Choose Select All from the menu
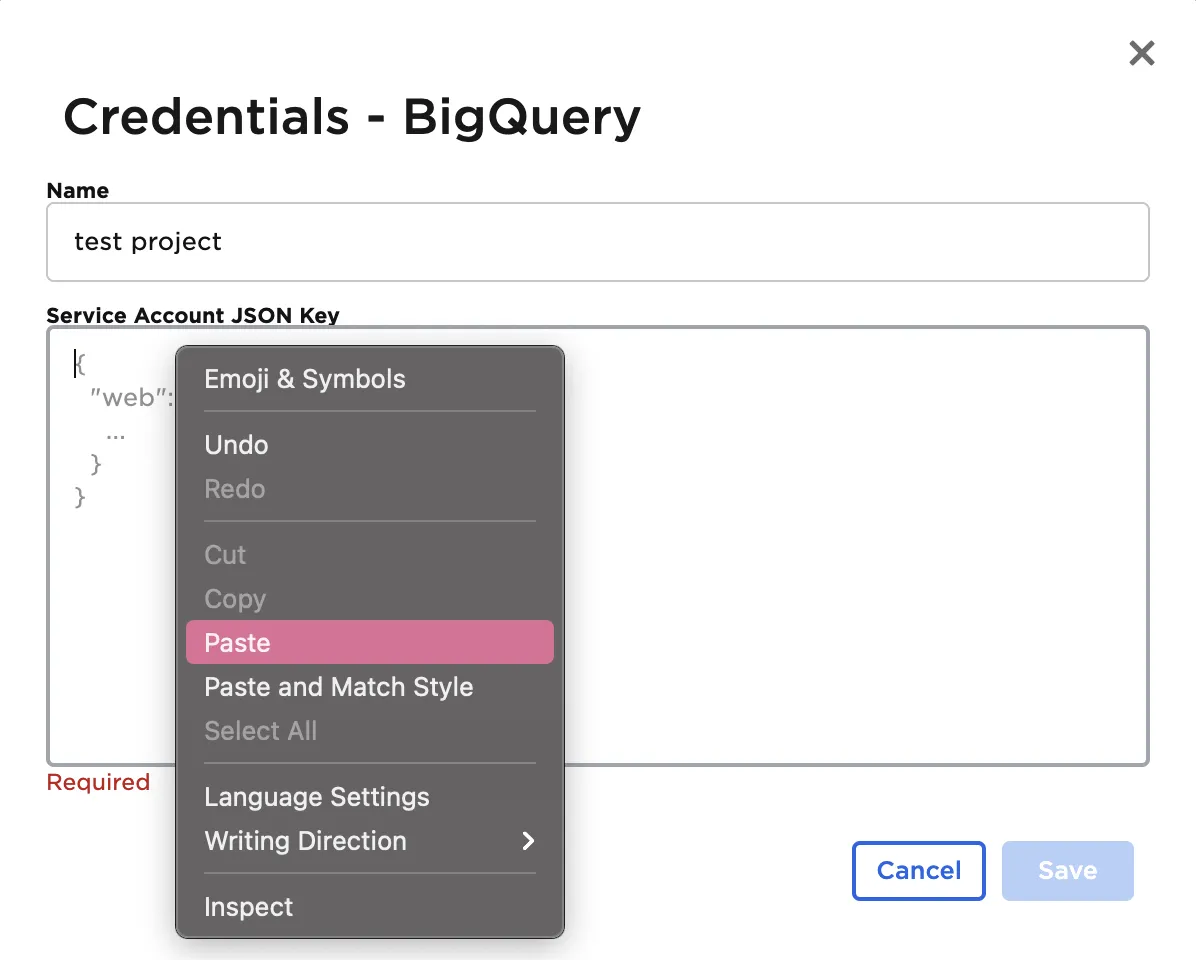Viewport: 1196px width, 960px height. [261, 731]
